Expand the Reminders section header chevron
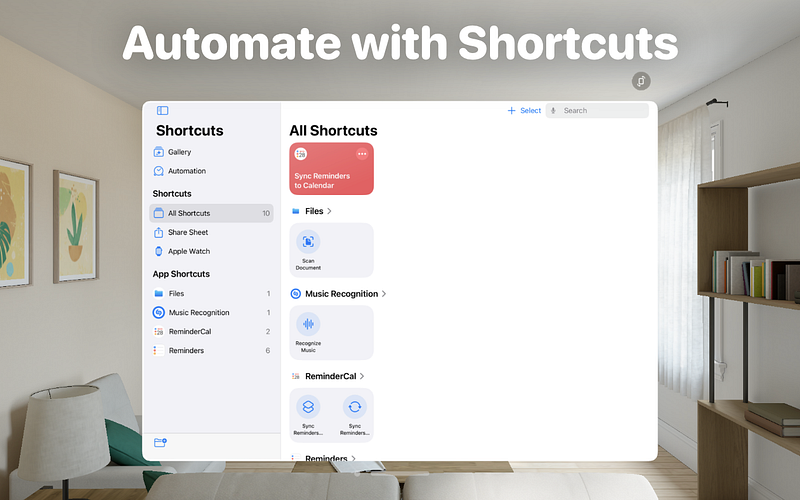800x500 pixels. pyautogui.click(x=354, y=458)
